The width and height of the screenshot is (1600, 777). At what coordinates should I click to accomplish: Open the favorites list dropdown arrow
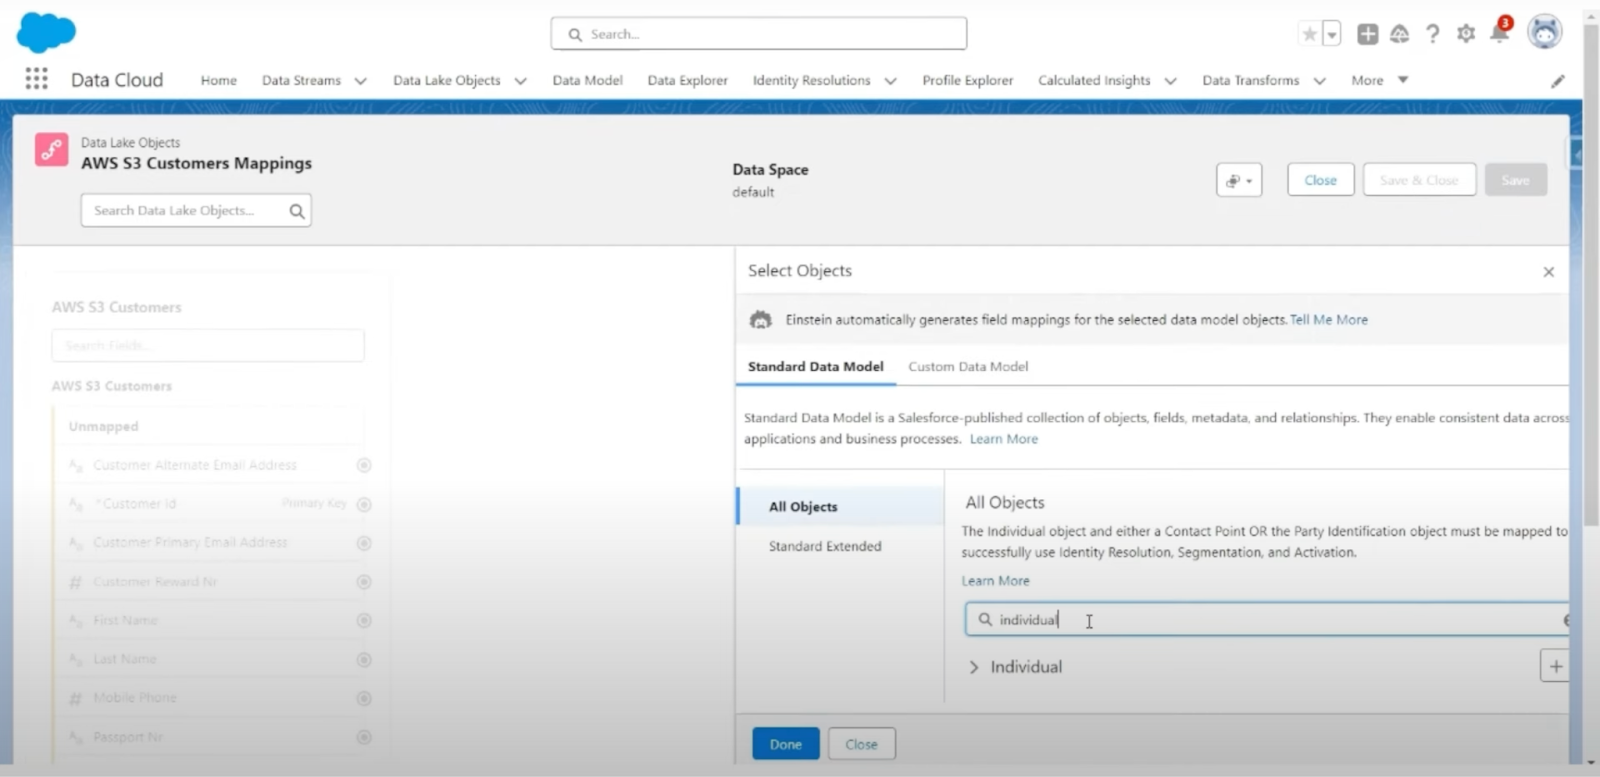click(x=1332, y=34)
